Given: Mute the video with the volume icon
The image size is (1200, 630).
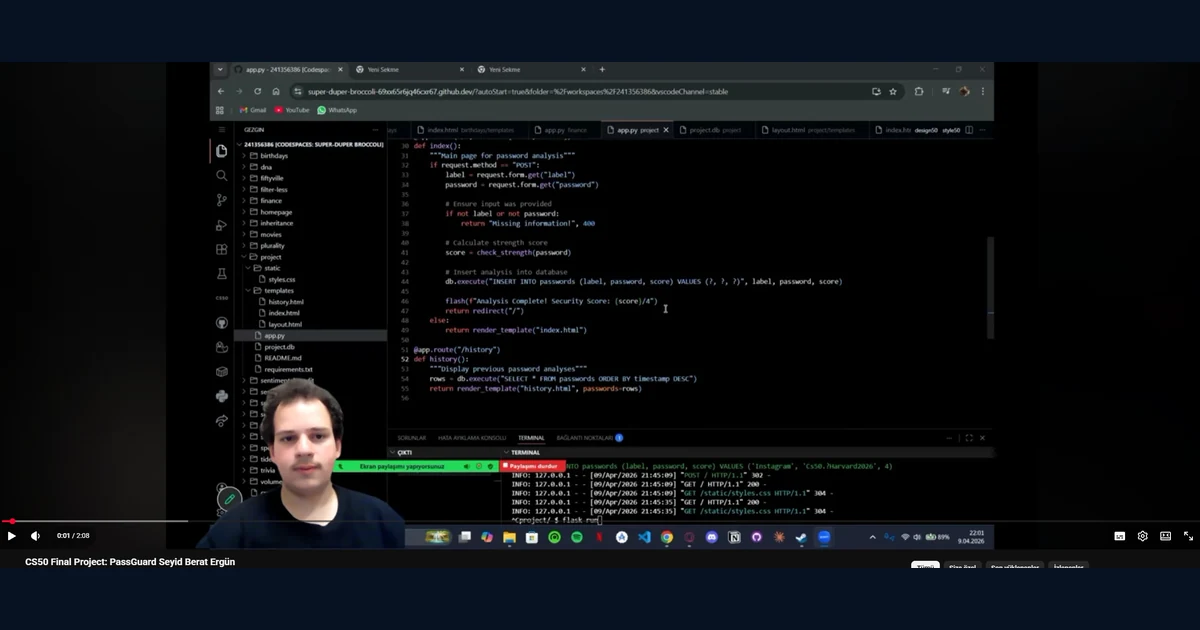Looking at the screenshot, I should 35,536.
